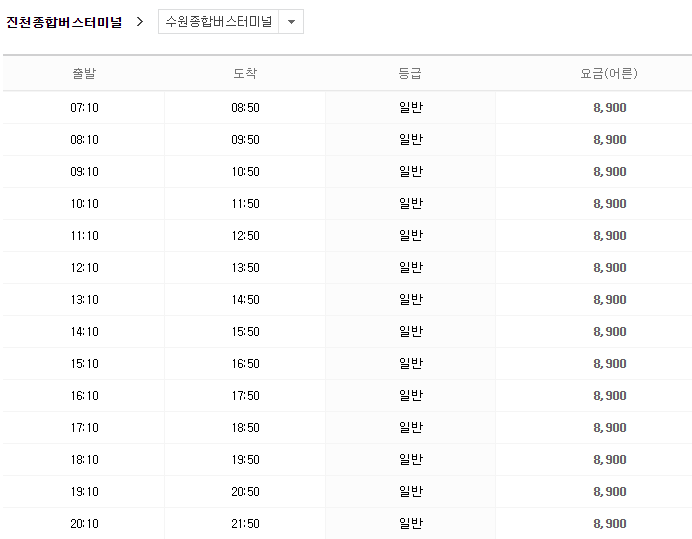Select the 10:10 departure time
This screenshot has width=692, height=539.
click(x=85, y=204)
